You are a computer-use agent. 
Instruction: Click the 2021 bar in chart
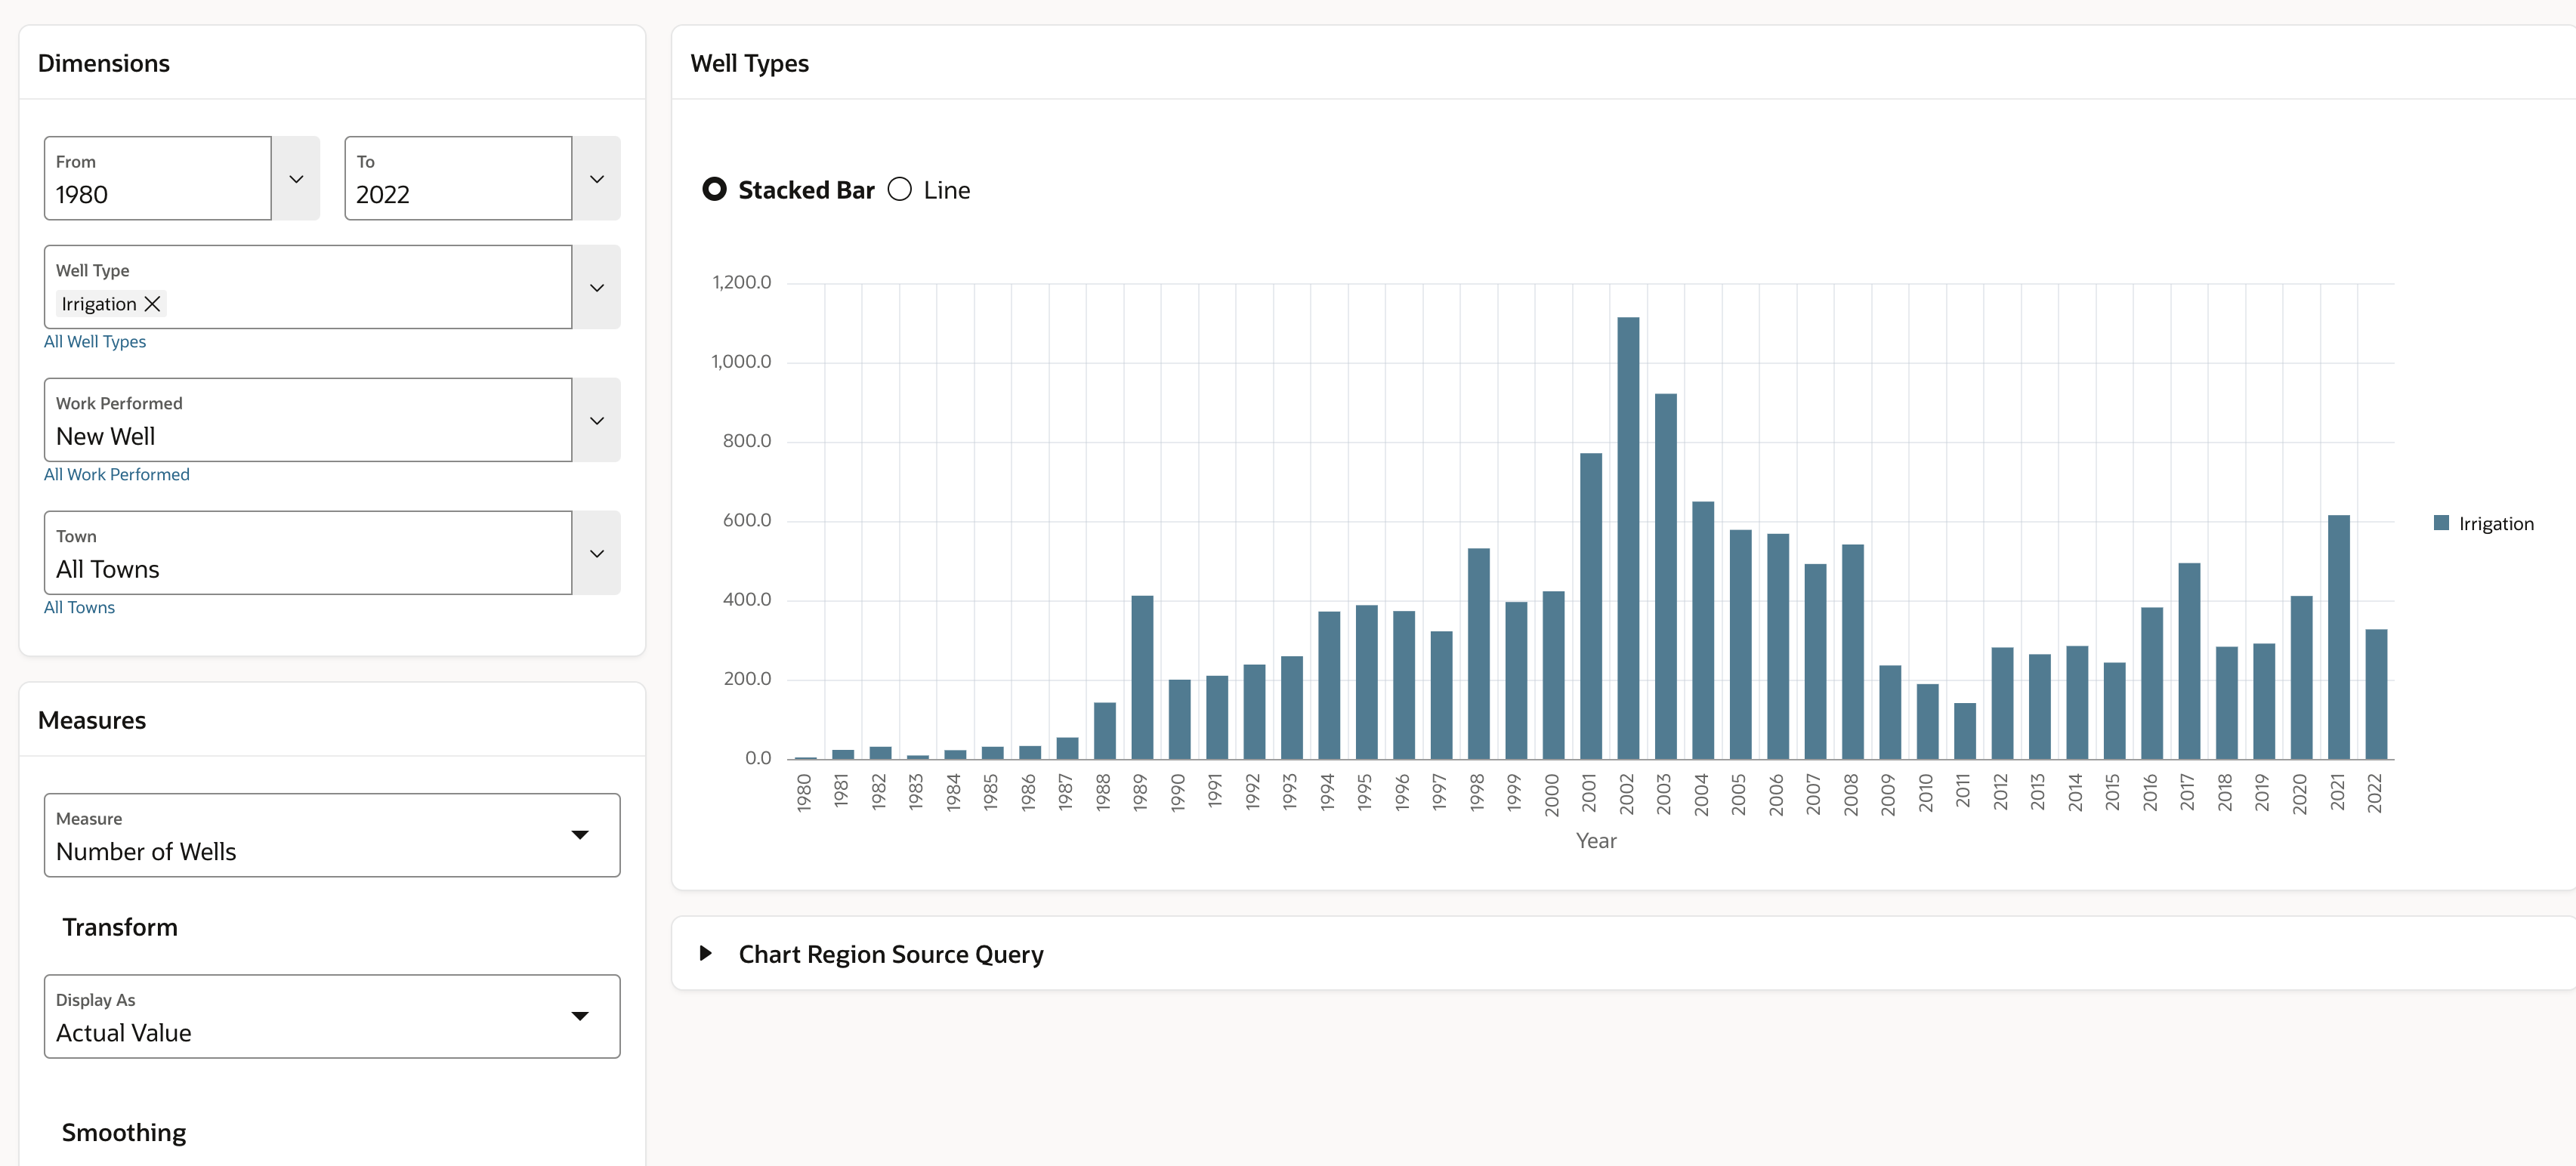click(2338, 638)
